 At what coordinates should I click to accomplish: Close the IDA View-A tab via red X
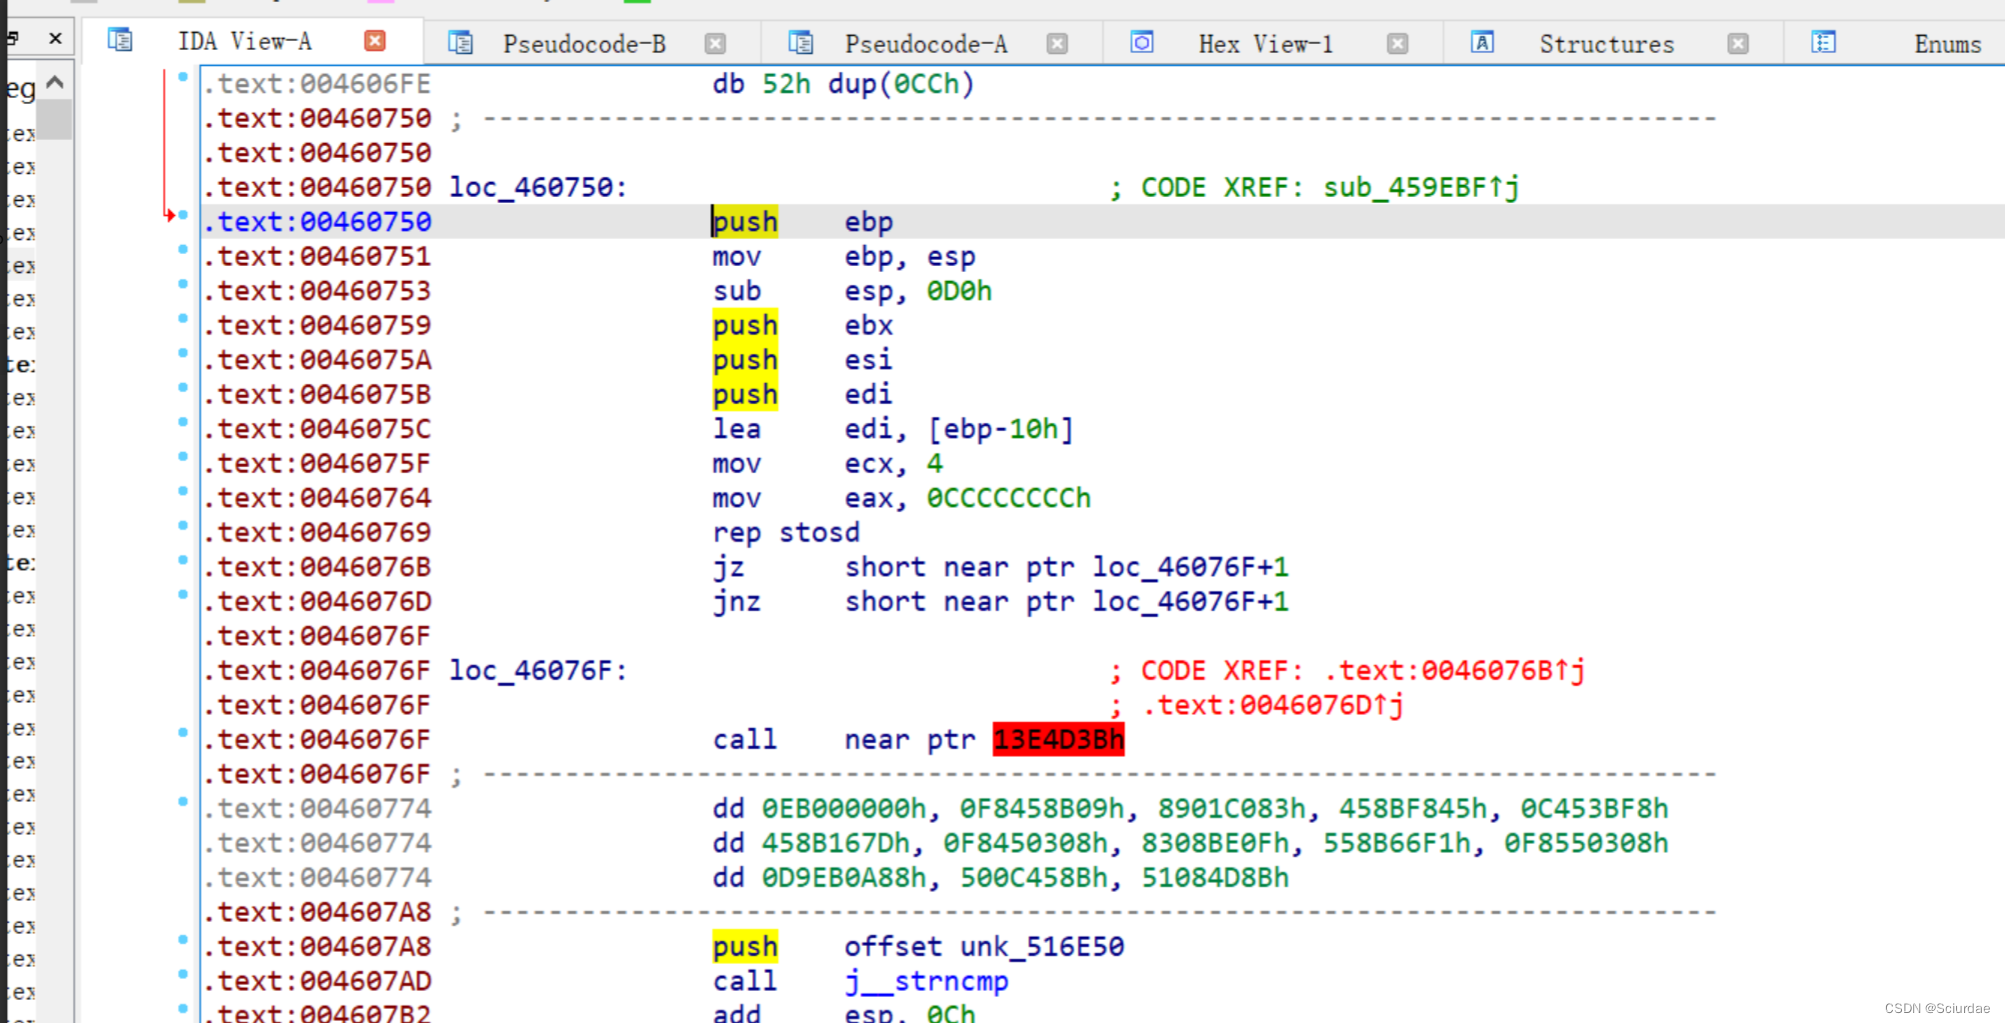pyautogui.click(x=374, y=40)
